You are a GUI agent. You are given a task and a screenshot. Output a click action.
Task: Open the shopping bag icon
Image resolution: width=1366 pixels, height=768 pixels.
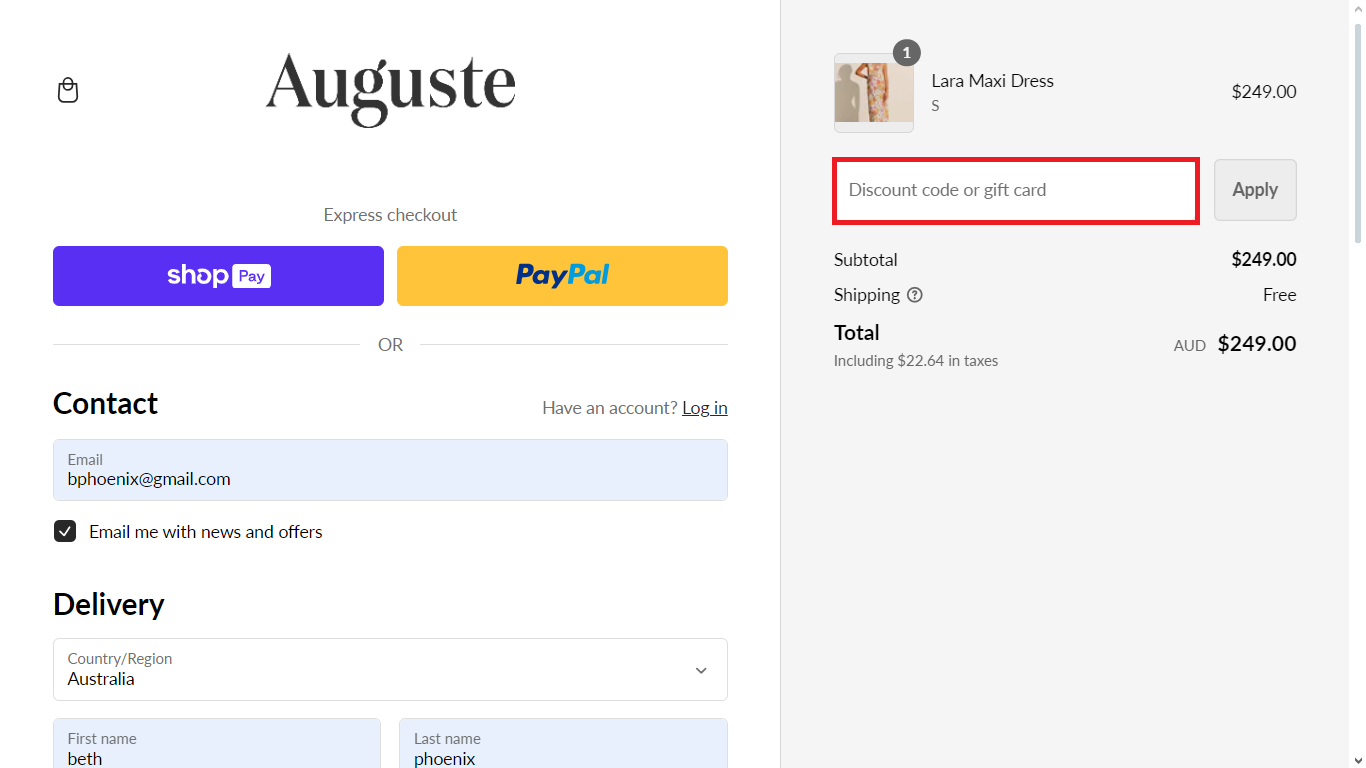pyautogui.click(x=68, y=90)
